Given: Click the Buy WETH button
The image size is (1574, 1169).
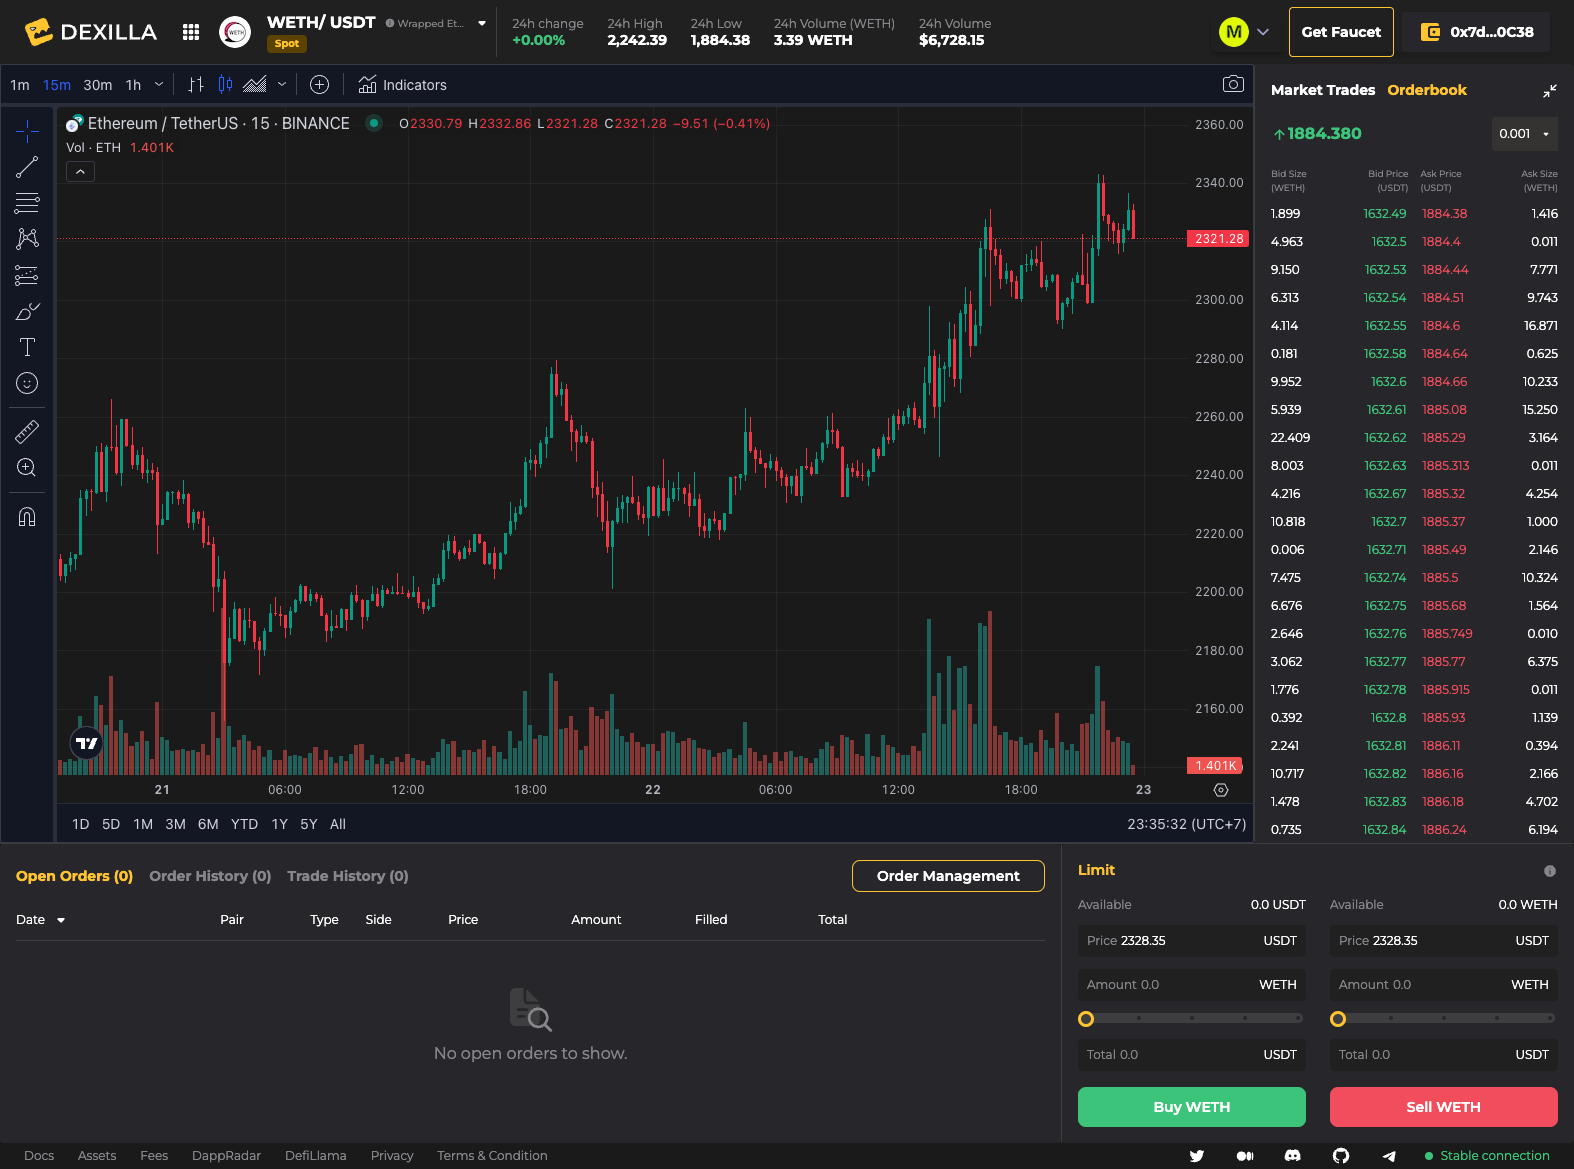Looking at the screenshot, I should pos(1192,1107).
